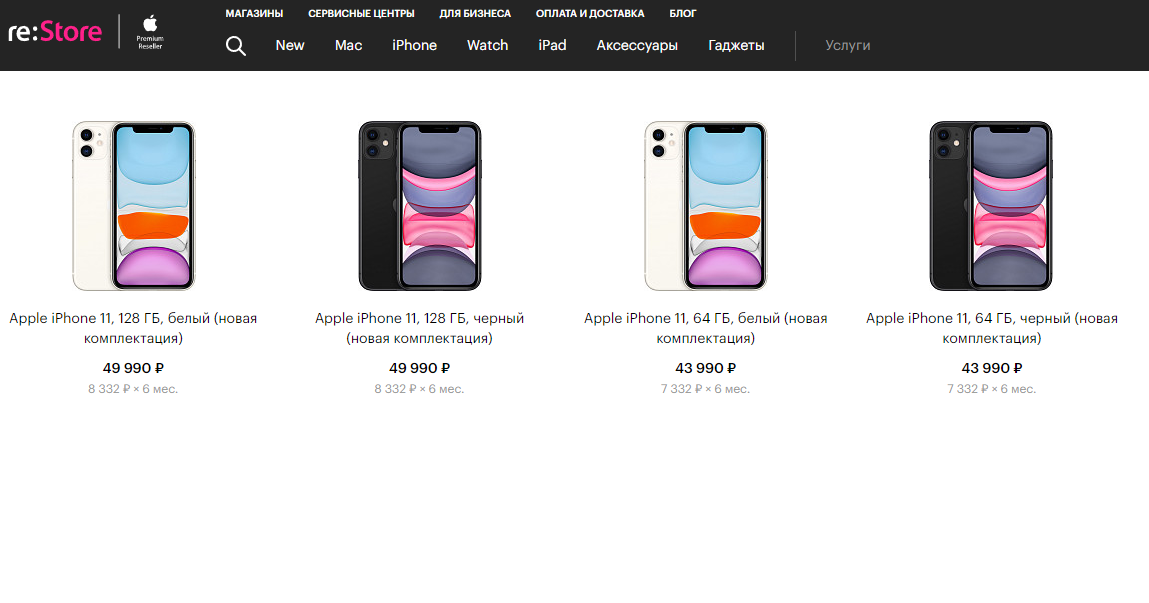Viewport: 1149px width, 603px height.
Task: Click the black iPhone 11 128 ГБ product photo
Action: (419, 205)
